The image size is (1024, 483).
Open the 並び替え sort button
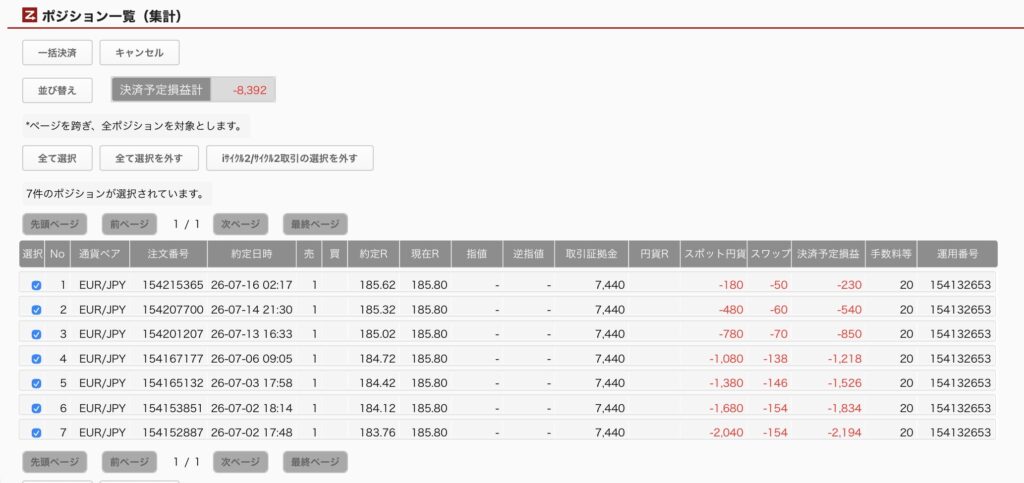57,90
